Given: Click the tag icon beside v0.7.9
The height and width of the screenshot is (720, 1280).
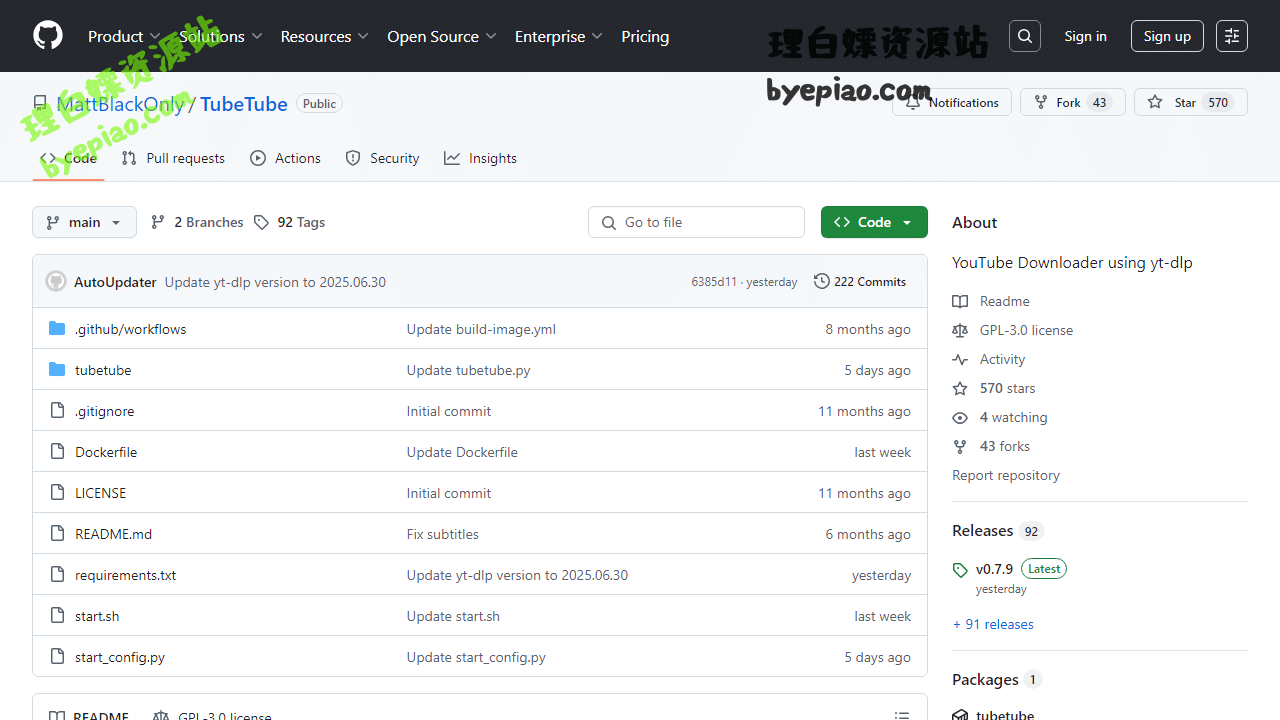Looking at the screenshot, I should click(x=960, y=570).
